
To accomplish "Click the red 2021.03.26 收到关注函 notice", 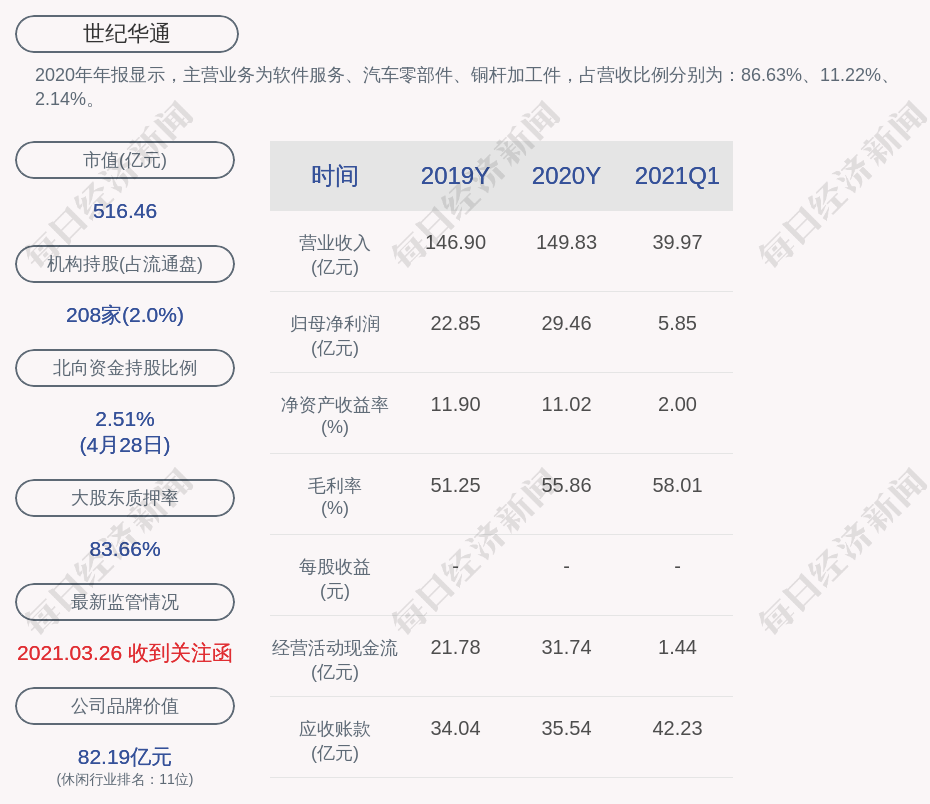I will click(125, 653).
